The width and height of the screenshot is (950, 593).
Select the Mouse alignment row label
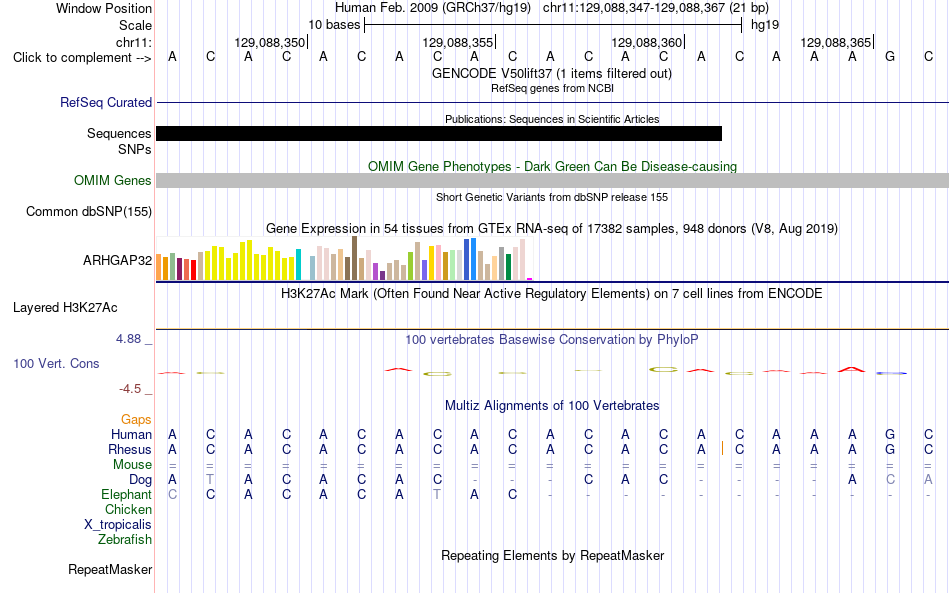pyautogui.click(x=132, y=465)
